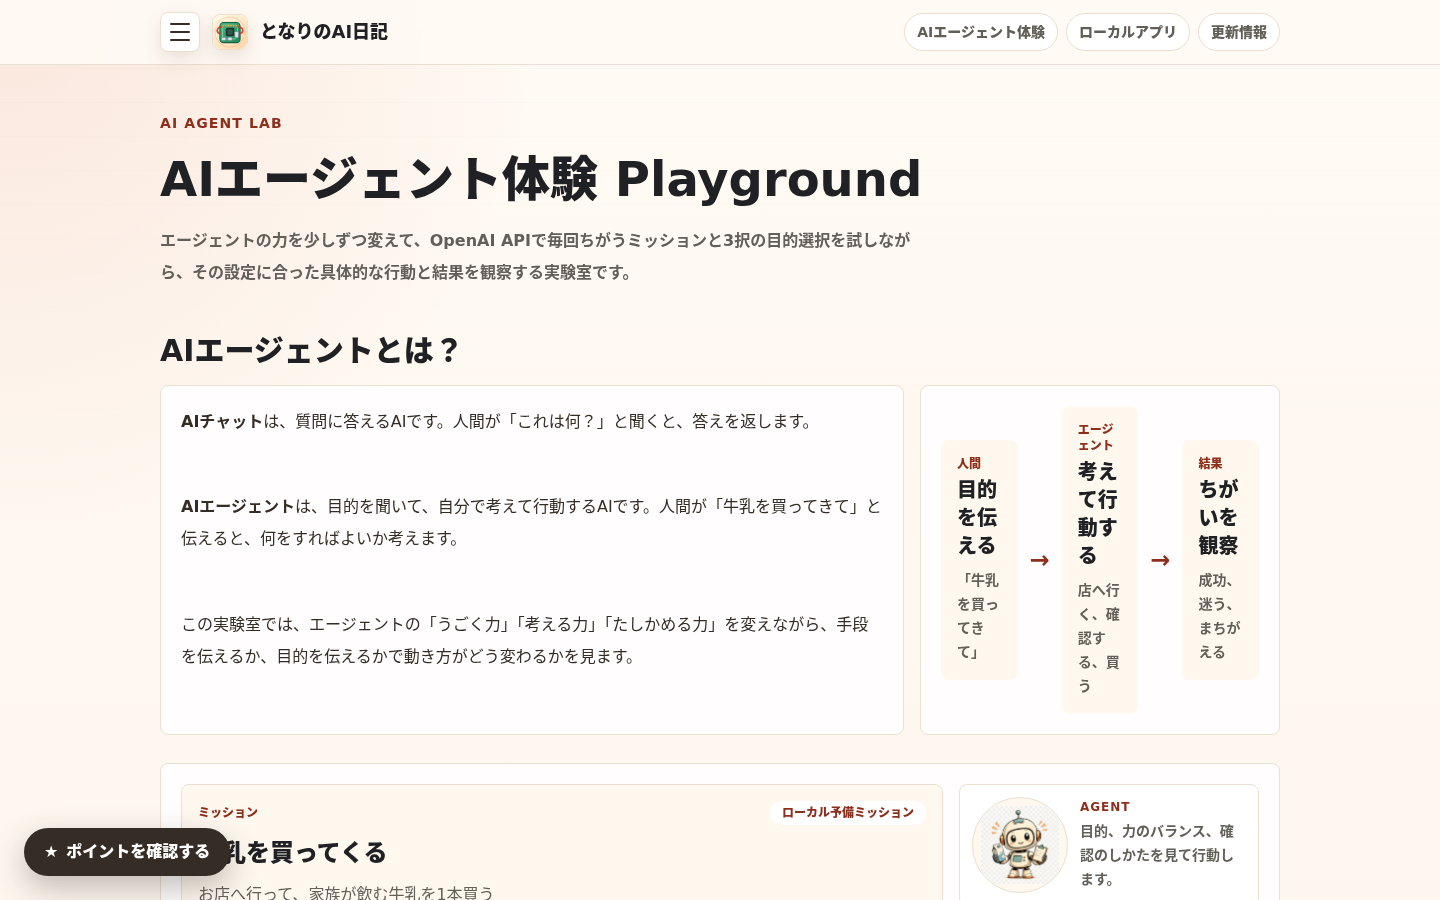The height and width of the screenshot is (900, 1440).
Task: Go to AIエージェント体験 nav item
Action: point(981,32)
